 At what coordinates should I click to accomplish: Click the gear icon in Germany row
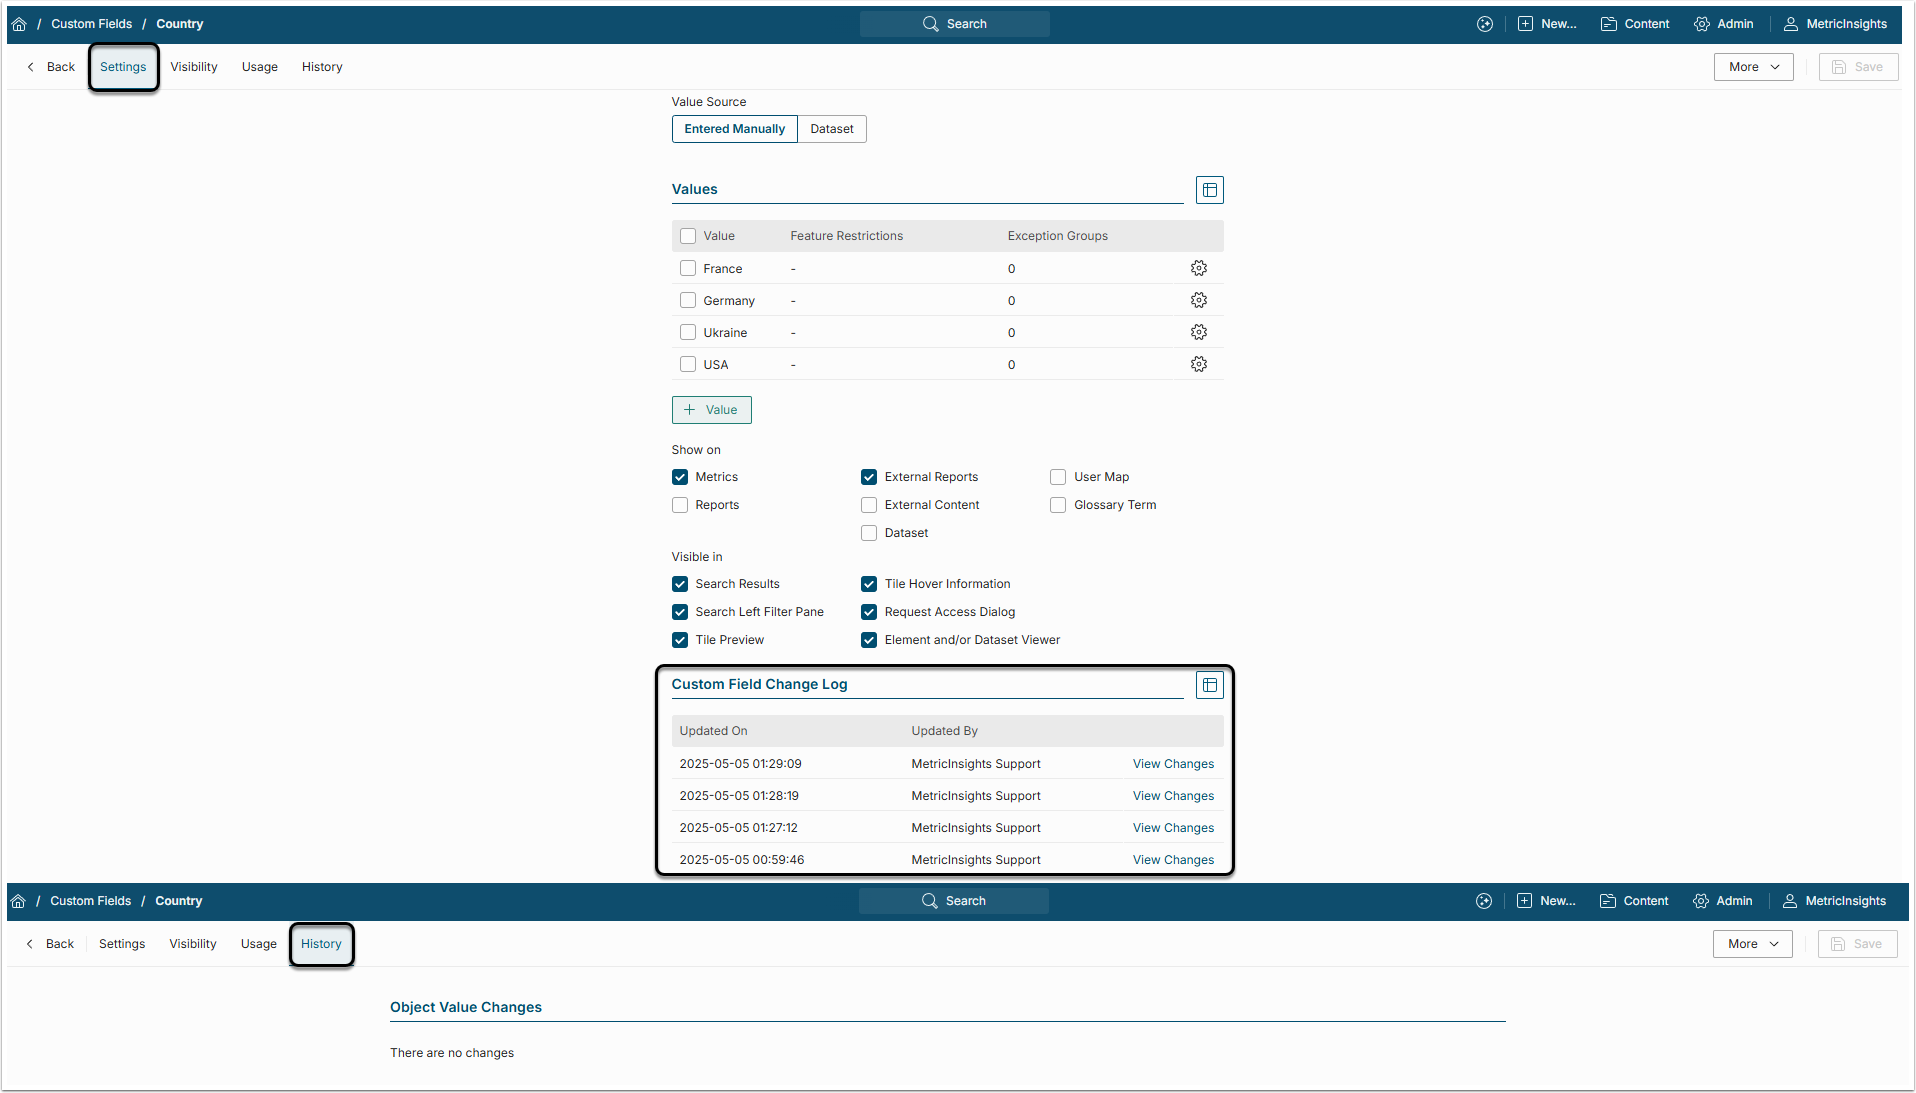(1198, 300)
